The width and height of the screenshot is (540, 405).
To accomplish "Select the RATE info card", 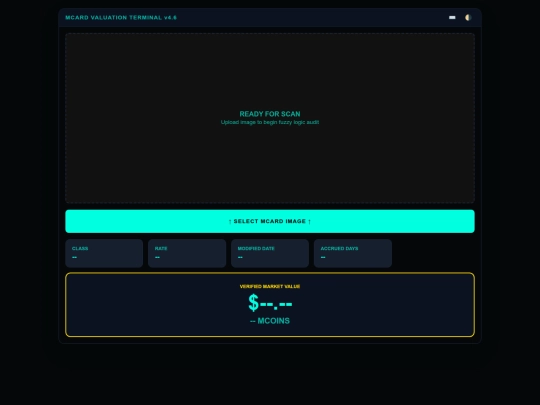I will coord(187,253).
